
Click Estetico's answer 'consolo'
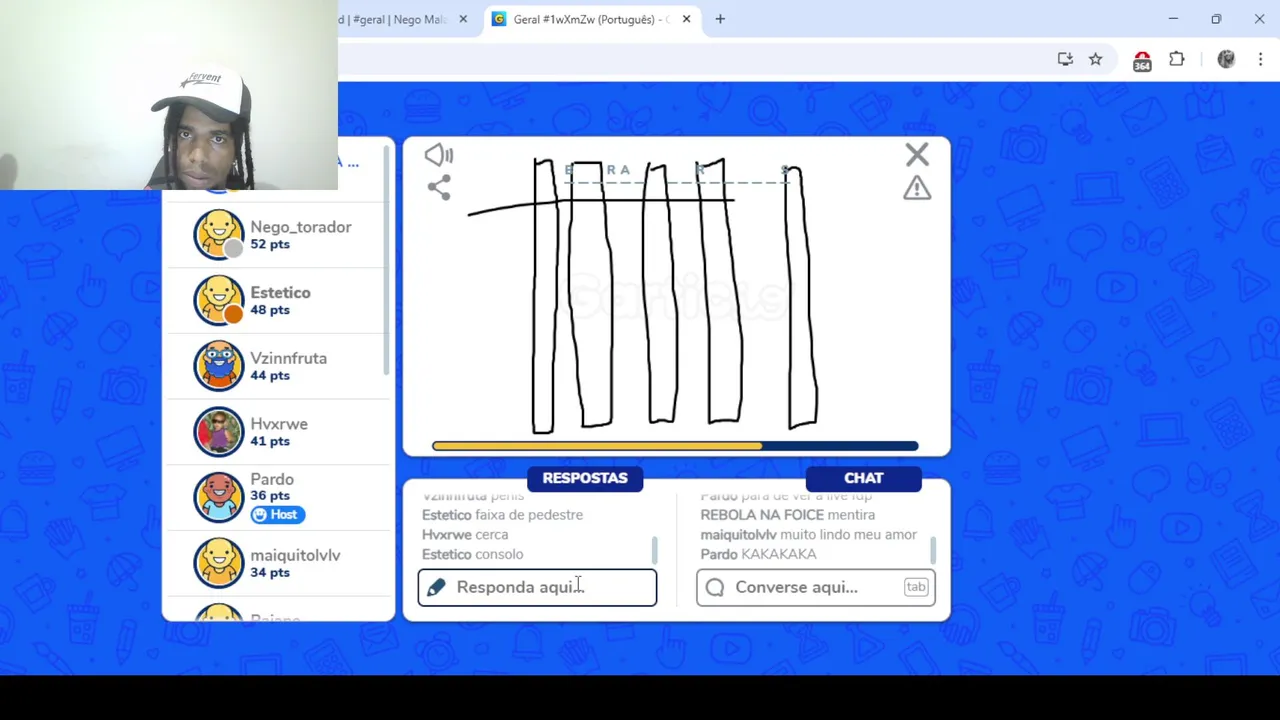pyautogui.click(x=499, y=554)
